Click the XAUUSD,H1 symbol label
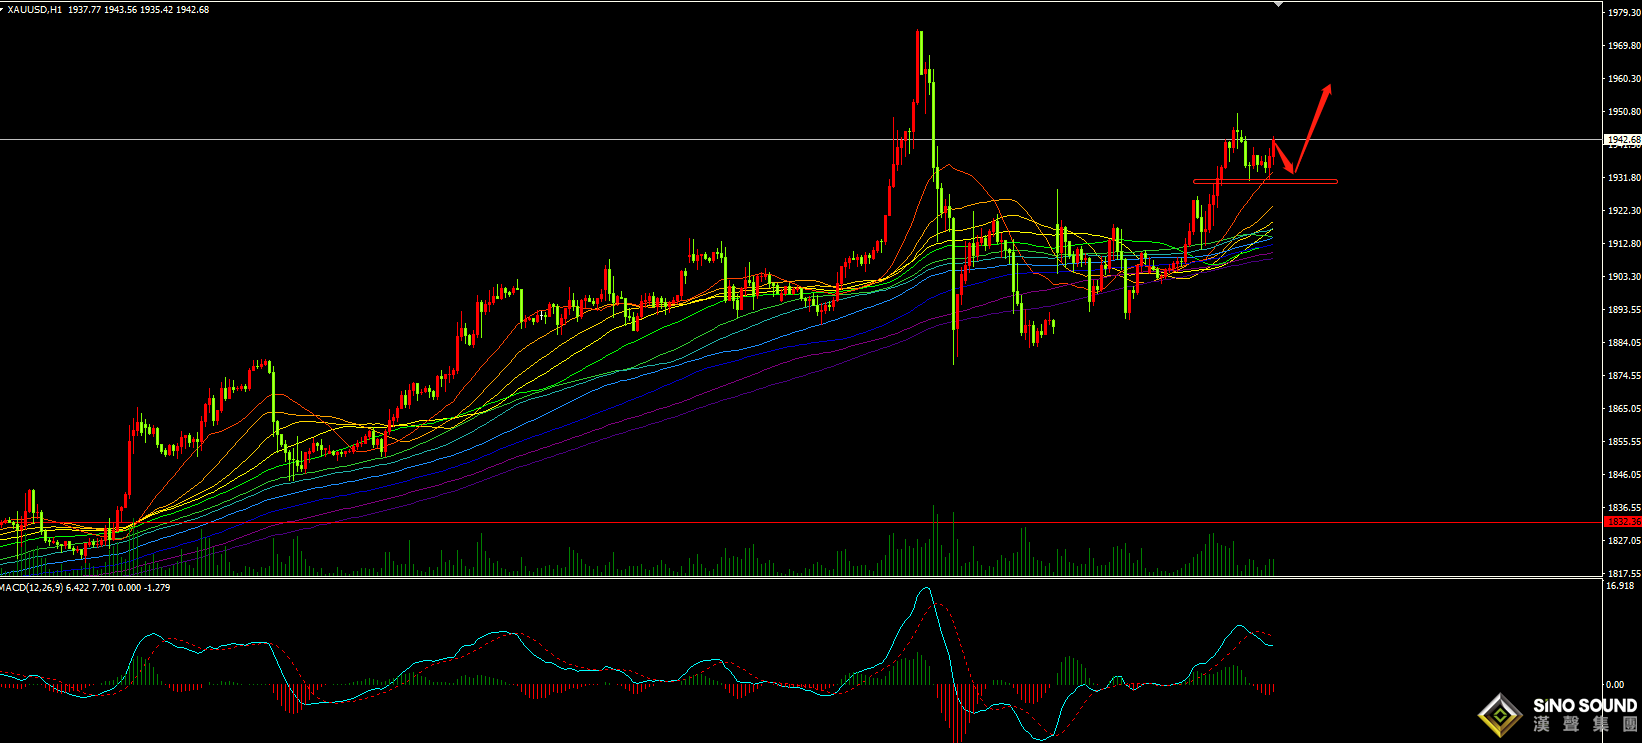 click(35, 10)
